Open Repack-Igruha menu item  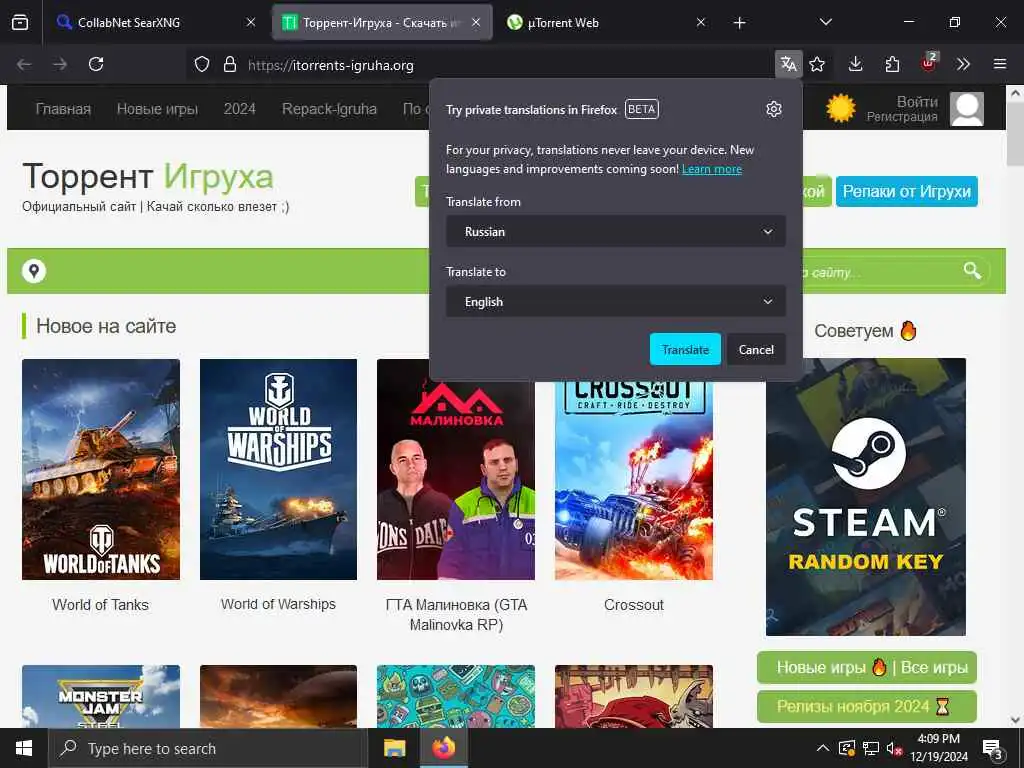[329, 109]
